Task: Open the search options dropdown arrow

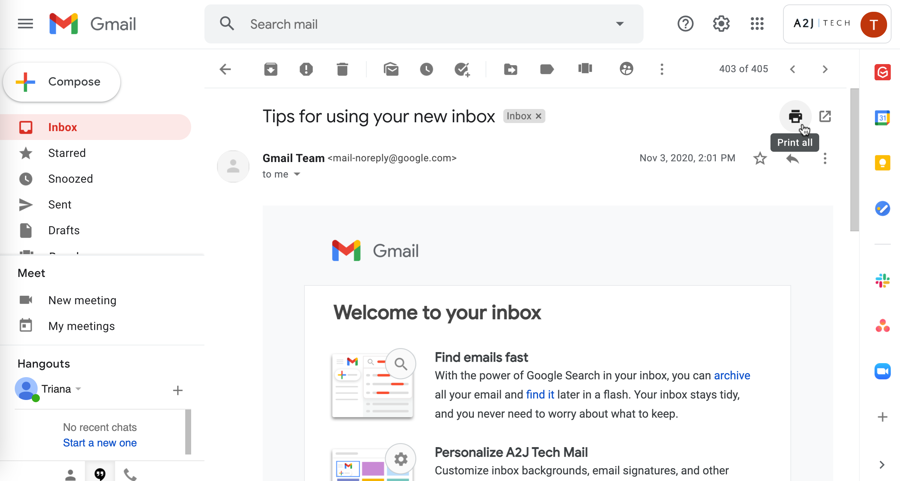Action: 620,24
